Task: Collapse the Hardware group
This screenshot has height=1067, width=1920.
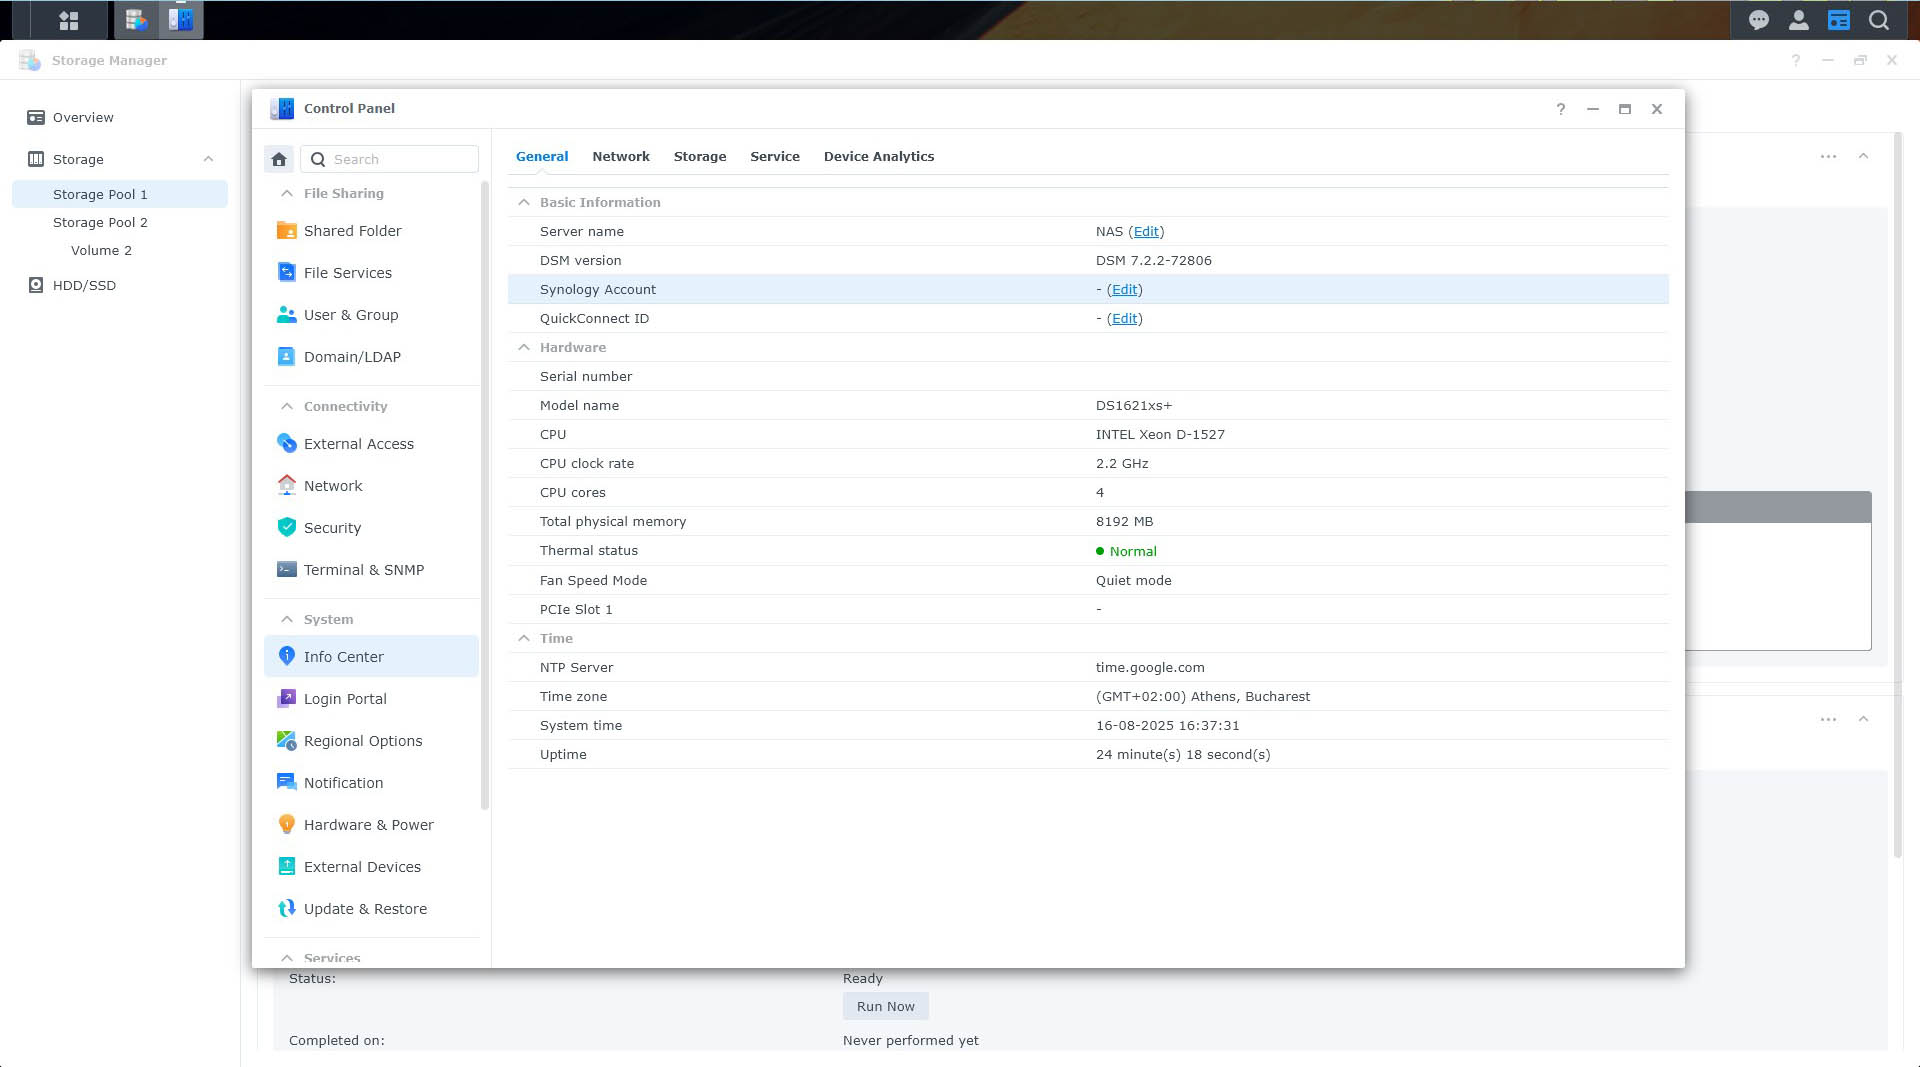Action: (523, 347)
